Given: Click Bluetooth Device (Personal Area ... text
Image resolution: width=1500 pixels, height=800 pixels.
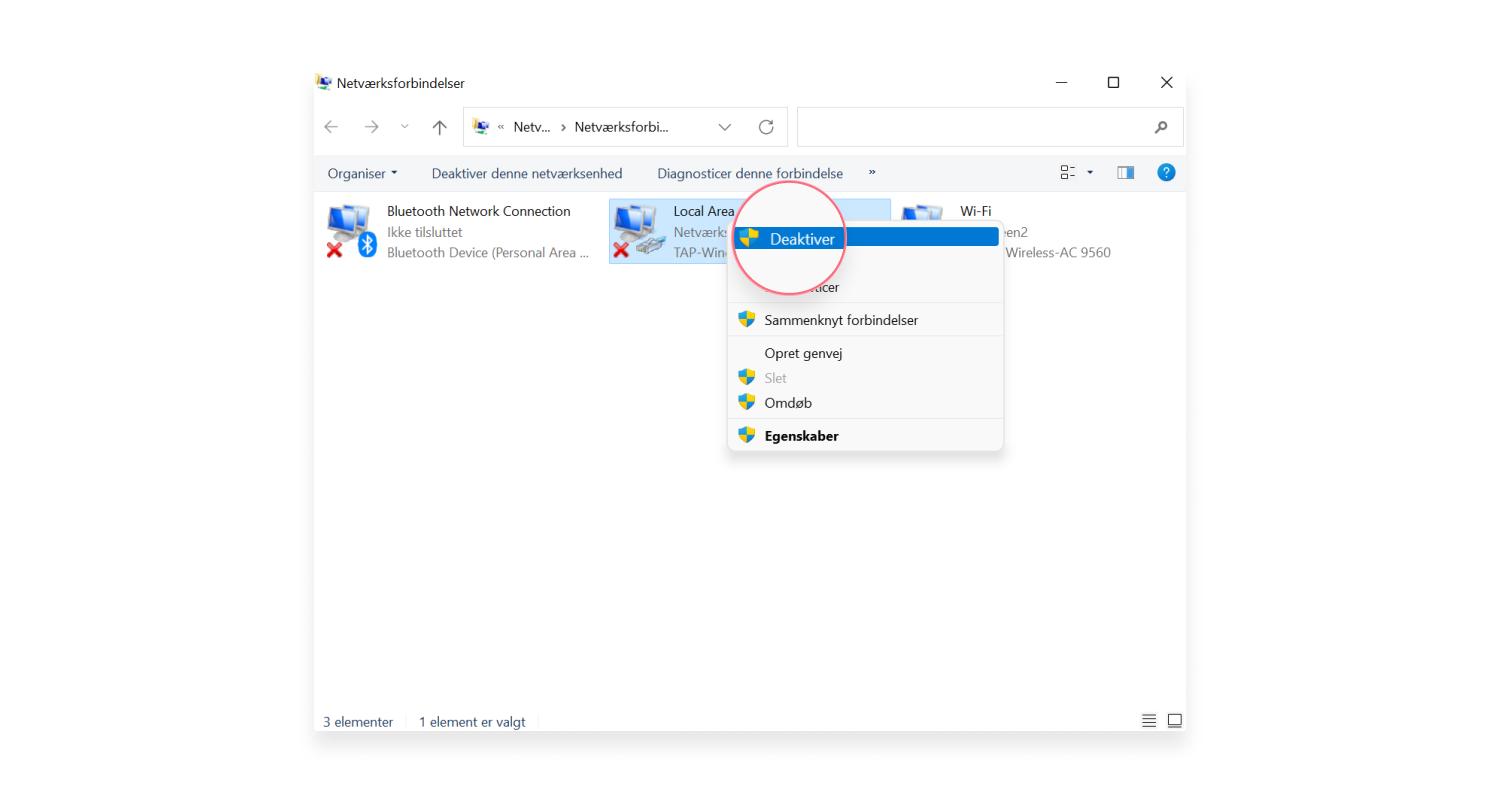Looking at the screenshot, I should click(x=488, y=253).
